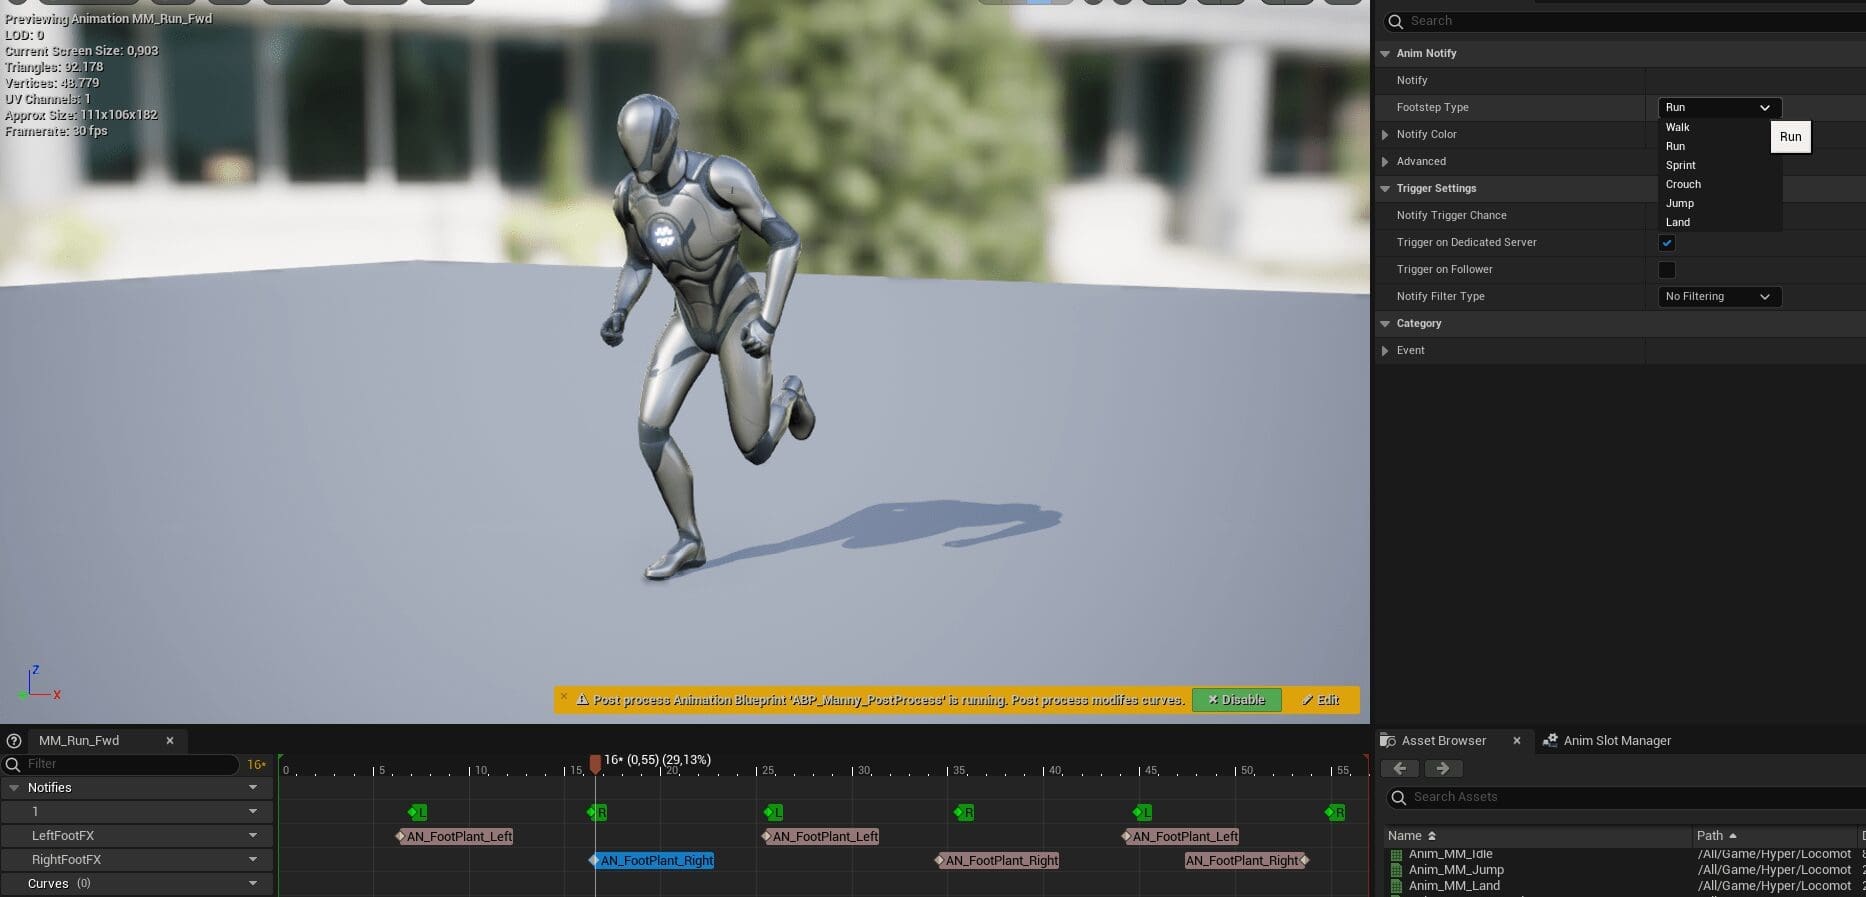Choose Sprint from Footstep Type list
This screenshot has width=1866, height=897.
tap(1681, 166)
